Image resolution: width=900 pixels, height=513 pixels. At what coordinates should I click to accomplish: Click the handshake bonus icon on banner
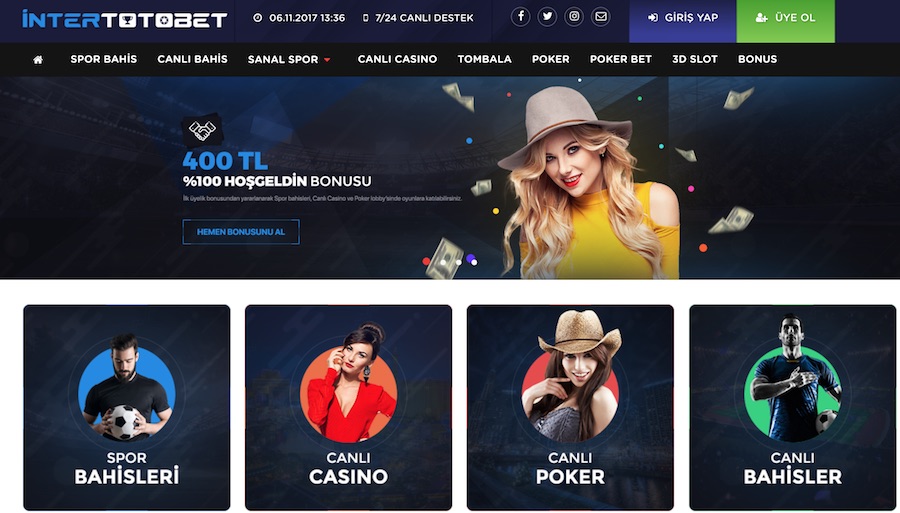point(202,130)
